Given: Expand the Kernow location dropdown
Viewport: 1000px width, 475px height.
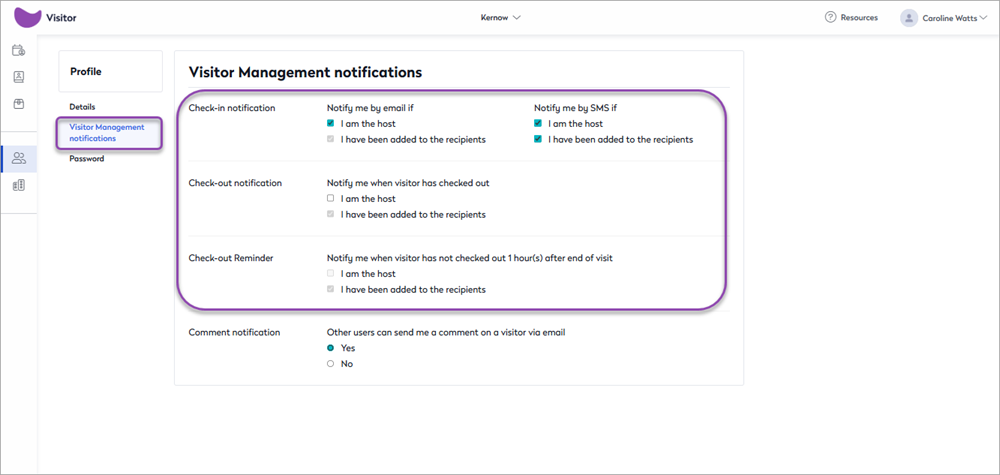Looking at the screenshot, I should pyautogui.click(x=501, y=17).
